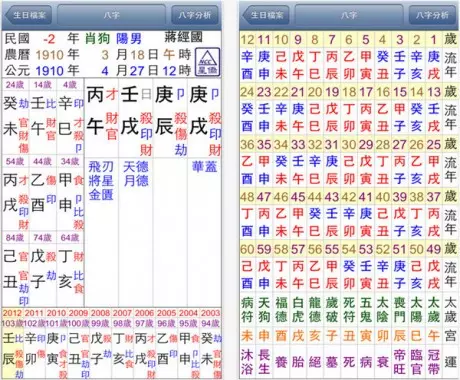
Task: Select the 84歲 luck pillar header
Action: pyautogui.click(x=15, y=238)
